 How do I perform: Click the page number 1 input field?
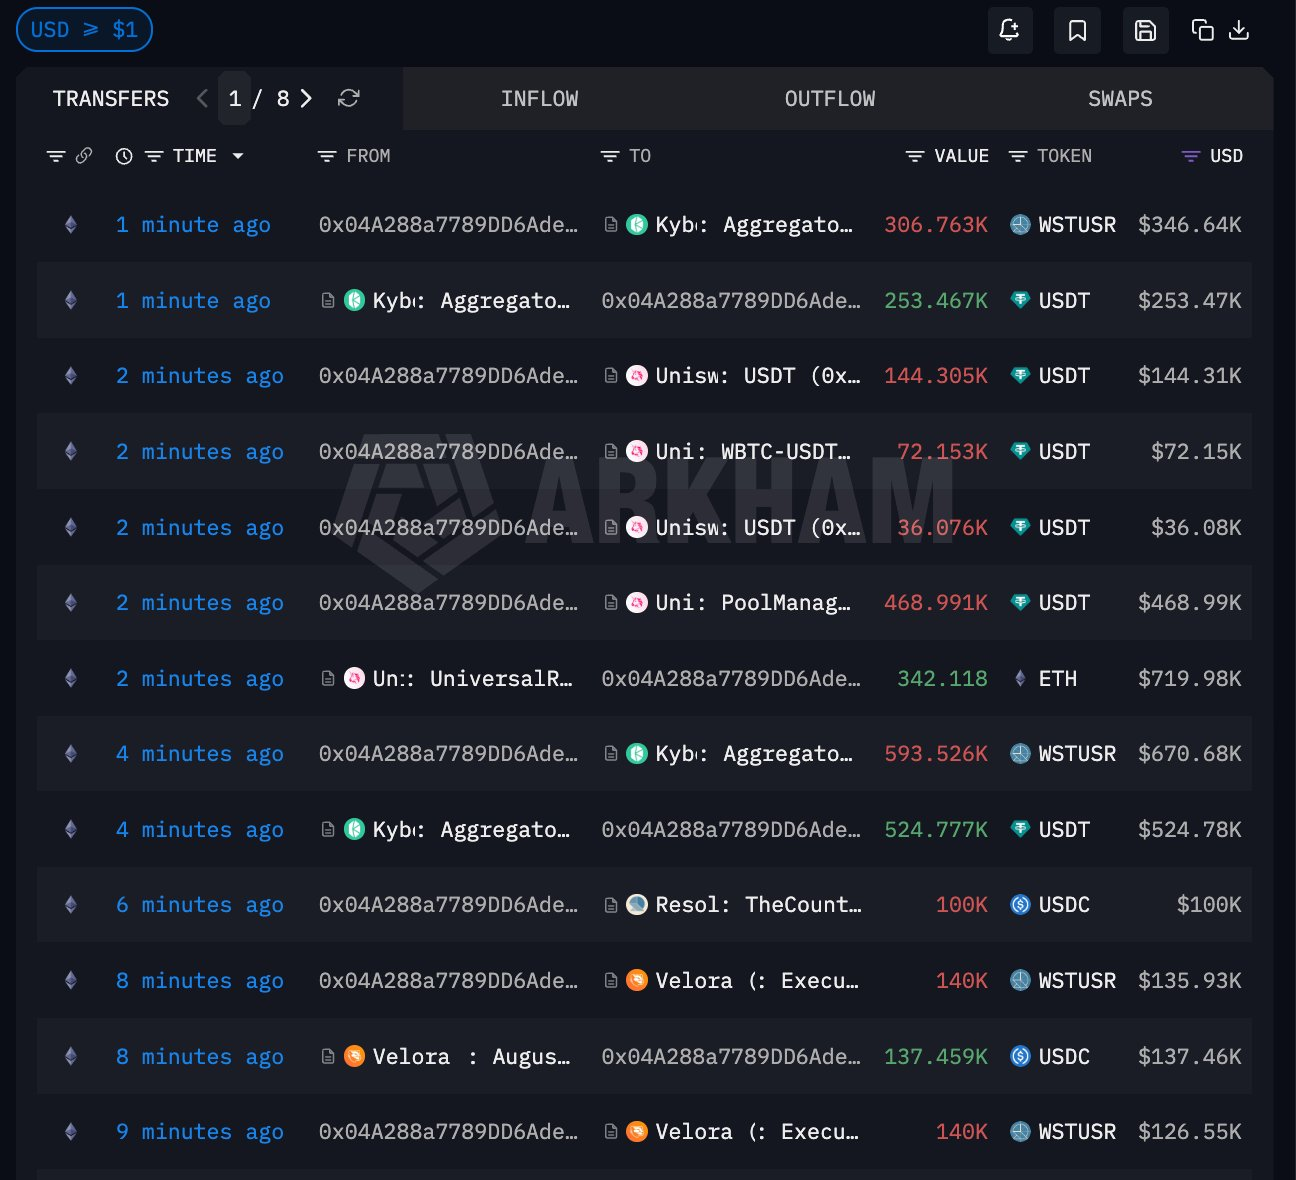pos(235,98)
